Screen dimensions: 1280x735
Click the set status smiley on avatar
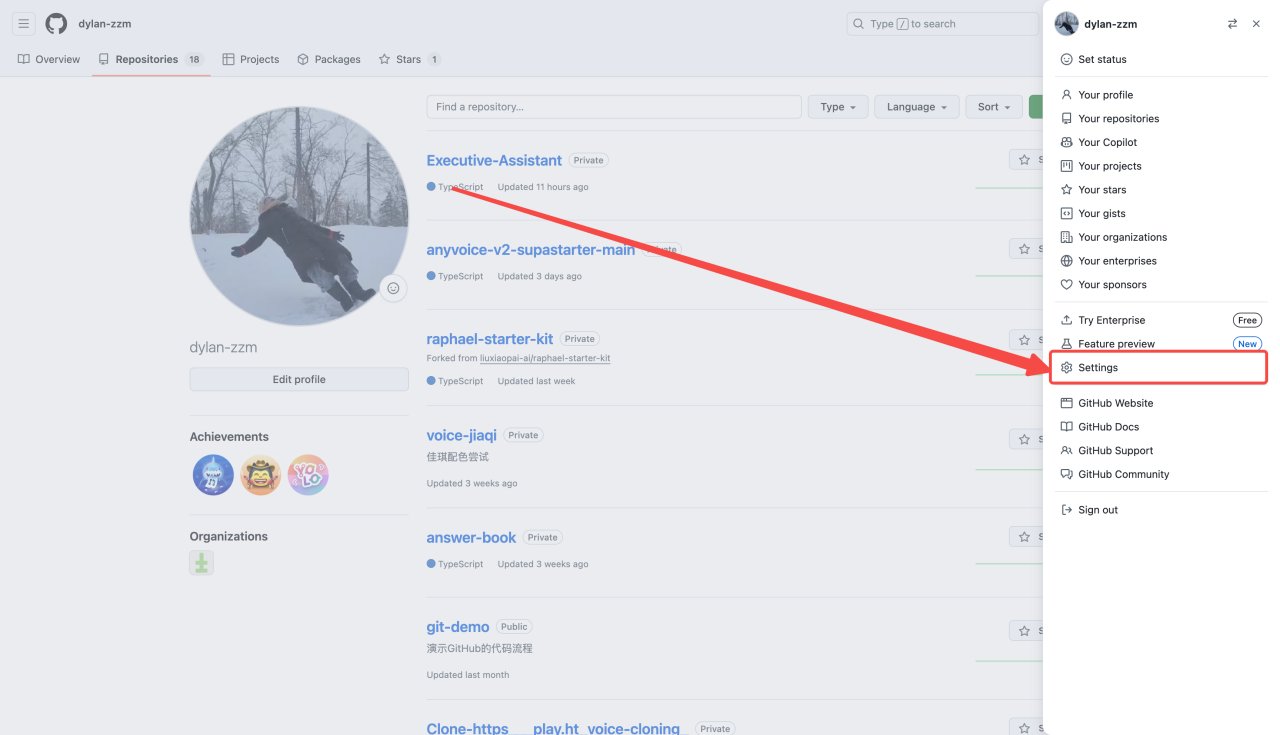(393, 288)
